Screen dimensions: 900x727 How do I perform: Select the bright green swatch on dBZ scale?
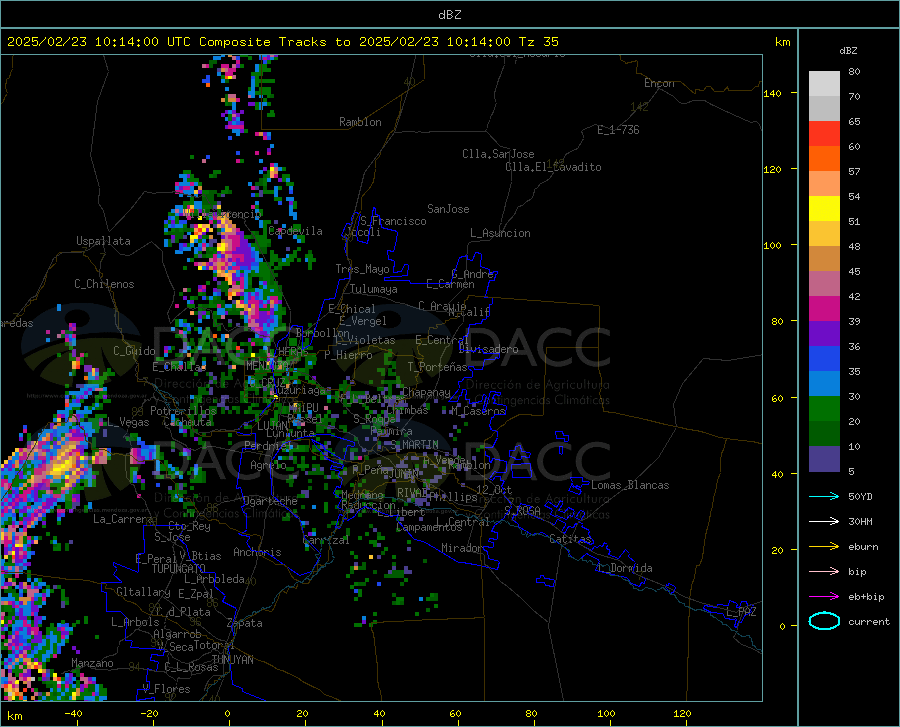(x=824, y=409)
